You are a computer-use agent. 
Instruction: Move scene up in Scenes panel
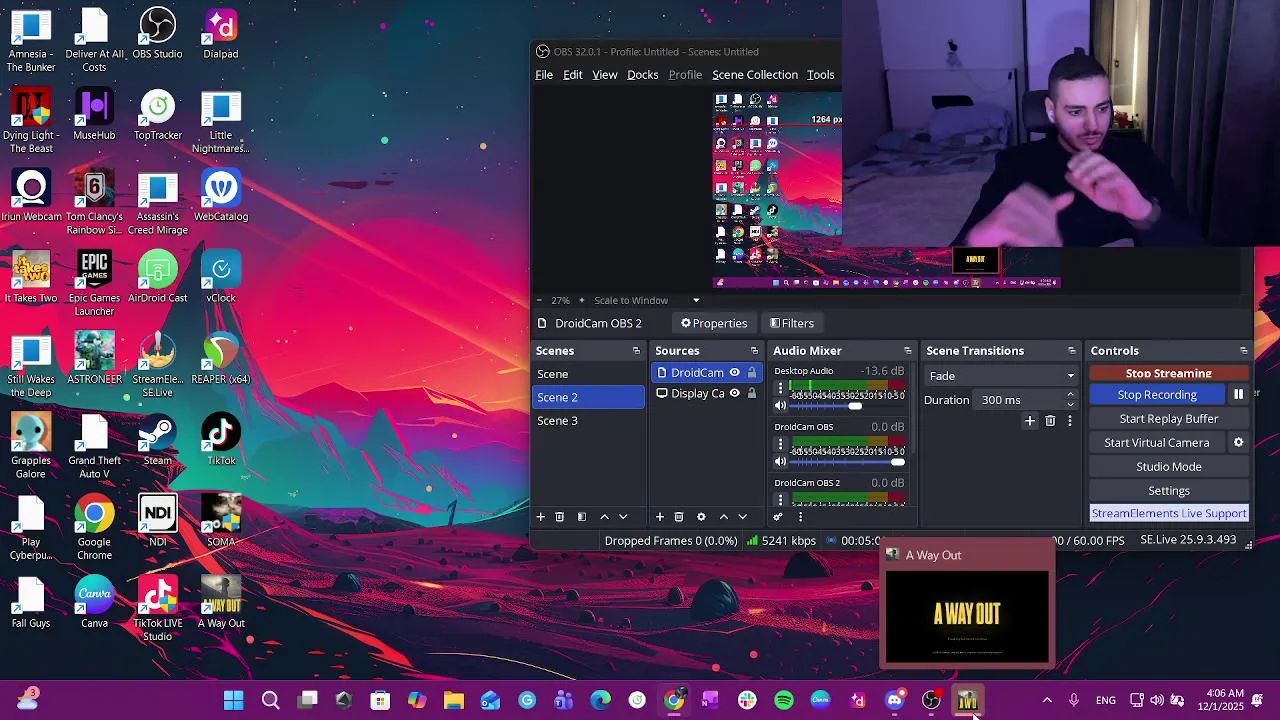coord(604,517)
